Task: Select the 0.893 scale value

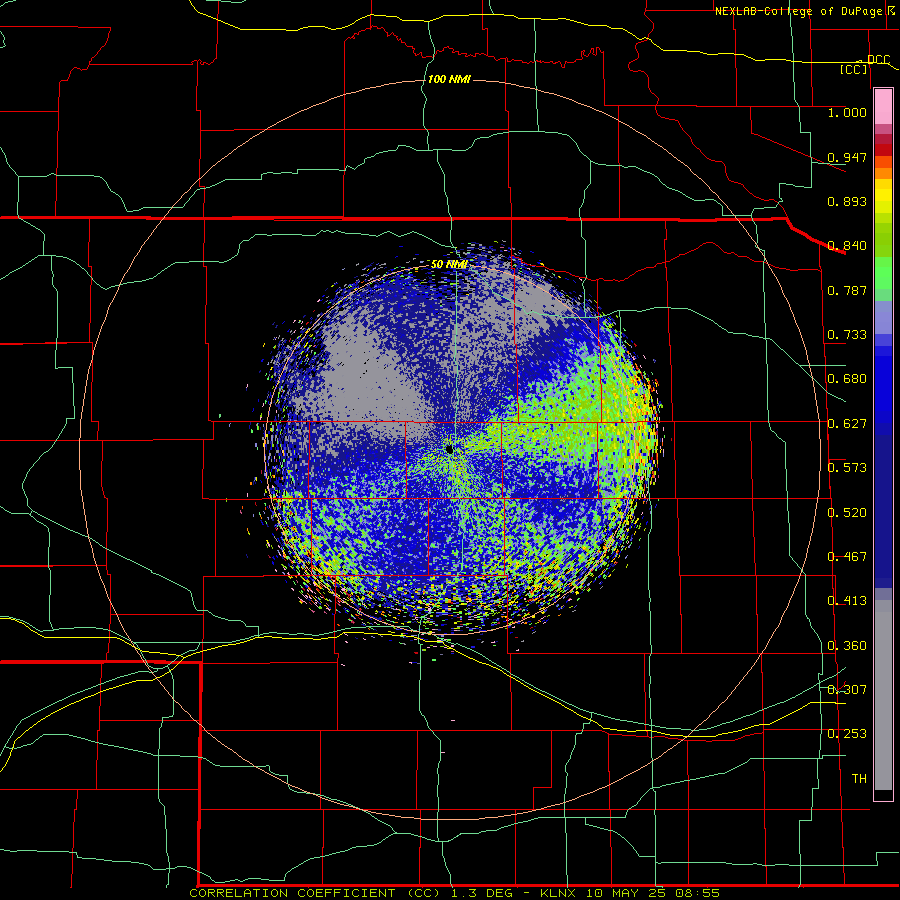Action: (847, 201)
